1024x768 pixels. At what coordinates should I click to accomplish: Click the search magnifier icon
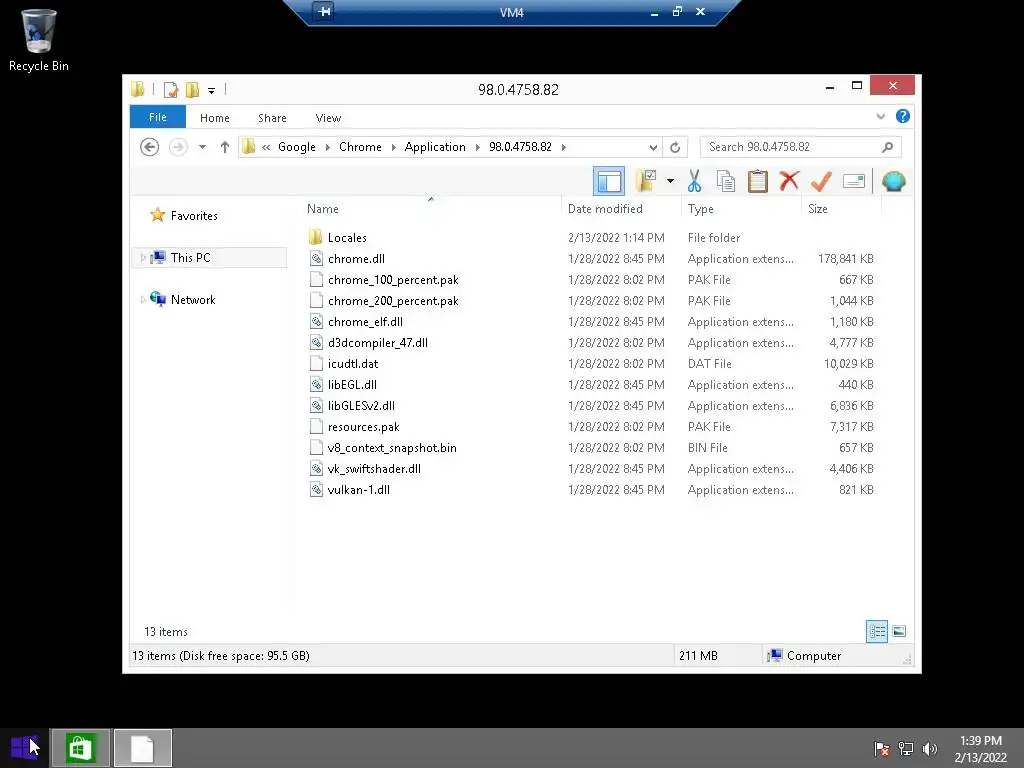tap(887, 147)
